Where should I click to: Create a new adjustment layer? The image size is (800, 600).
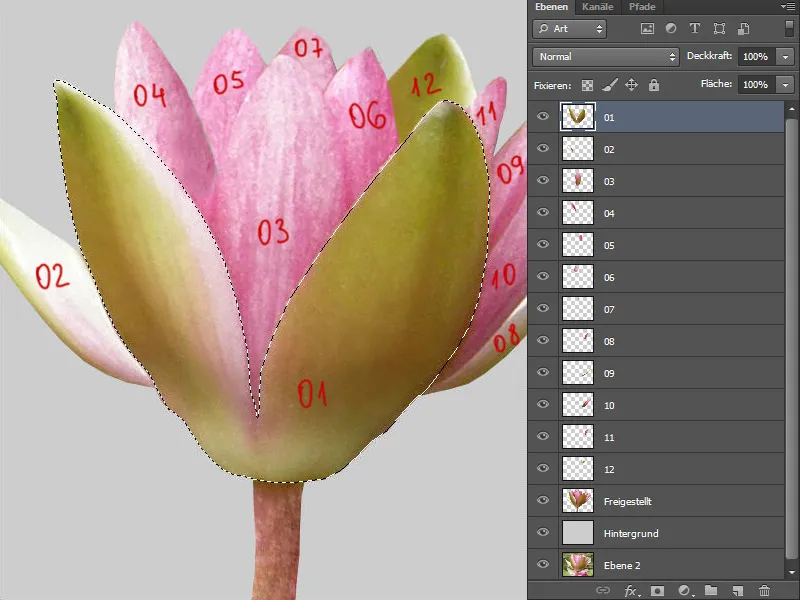tap(684, 592)
